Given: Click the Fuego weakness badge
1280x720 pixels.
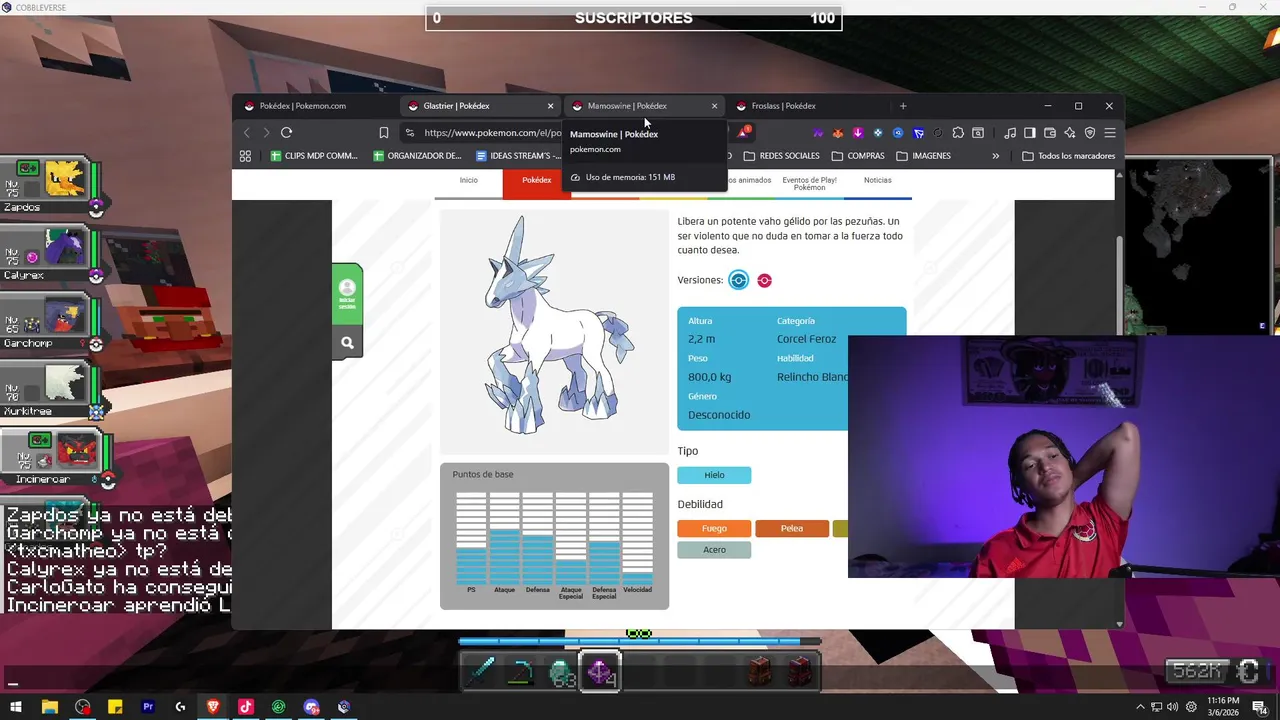Looking at the screenshot, I should click(714, 528).
